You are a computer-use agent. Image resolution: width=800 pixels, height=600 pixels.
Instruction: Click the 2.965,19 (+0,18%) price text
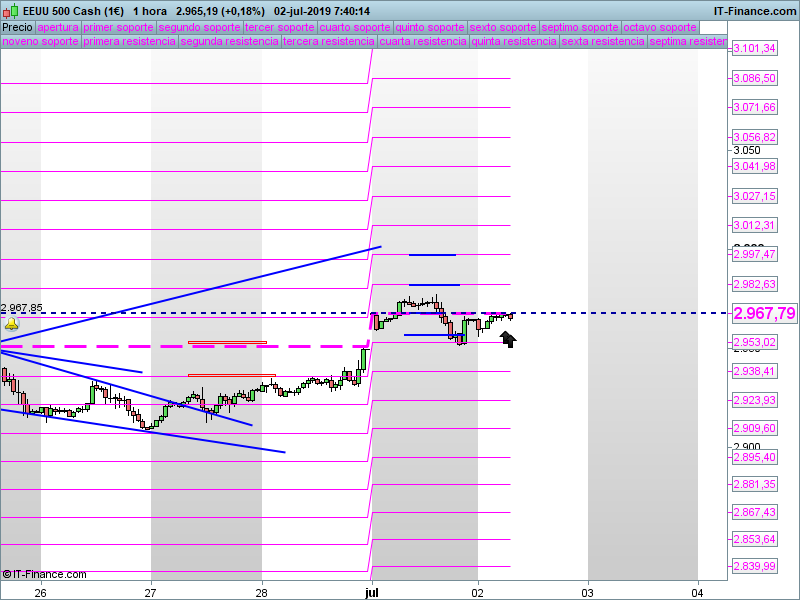click(220, 11)
